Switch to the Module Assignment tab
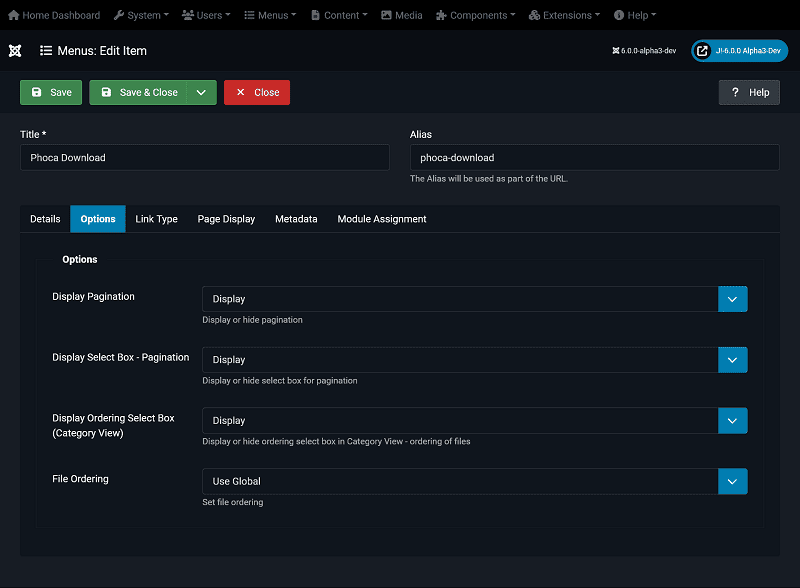The width and height of the screenshot is (800, 588). click(382, 219)
